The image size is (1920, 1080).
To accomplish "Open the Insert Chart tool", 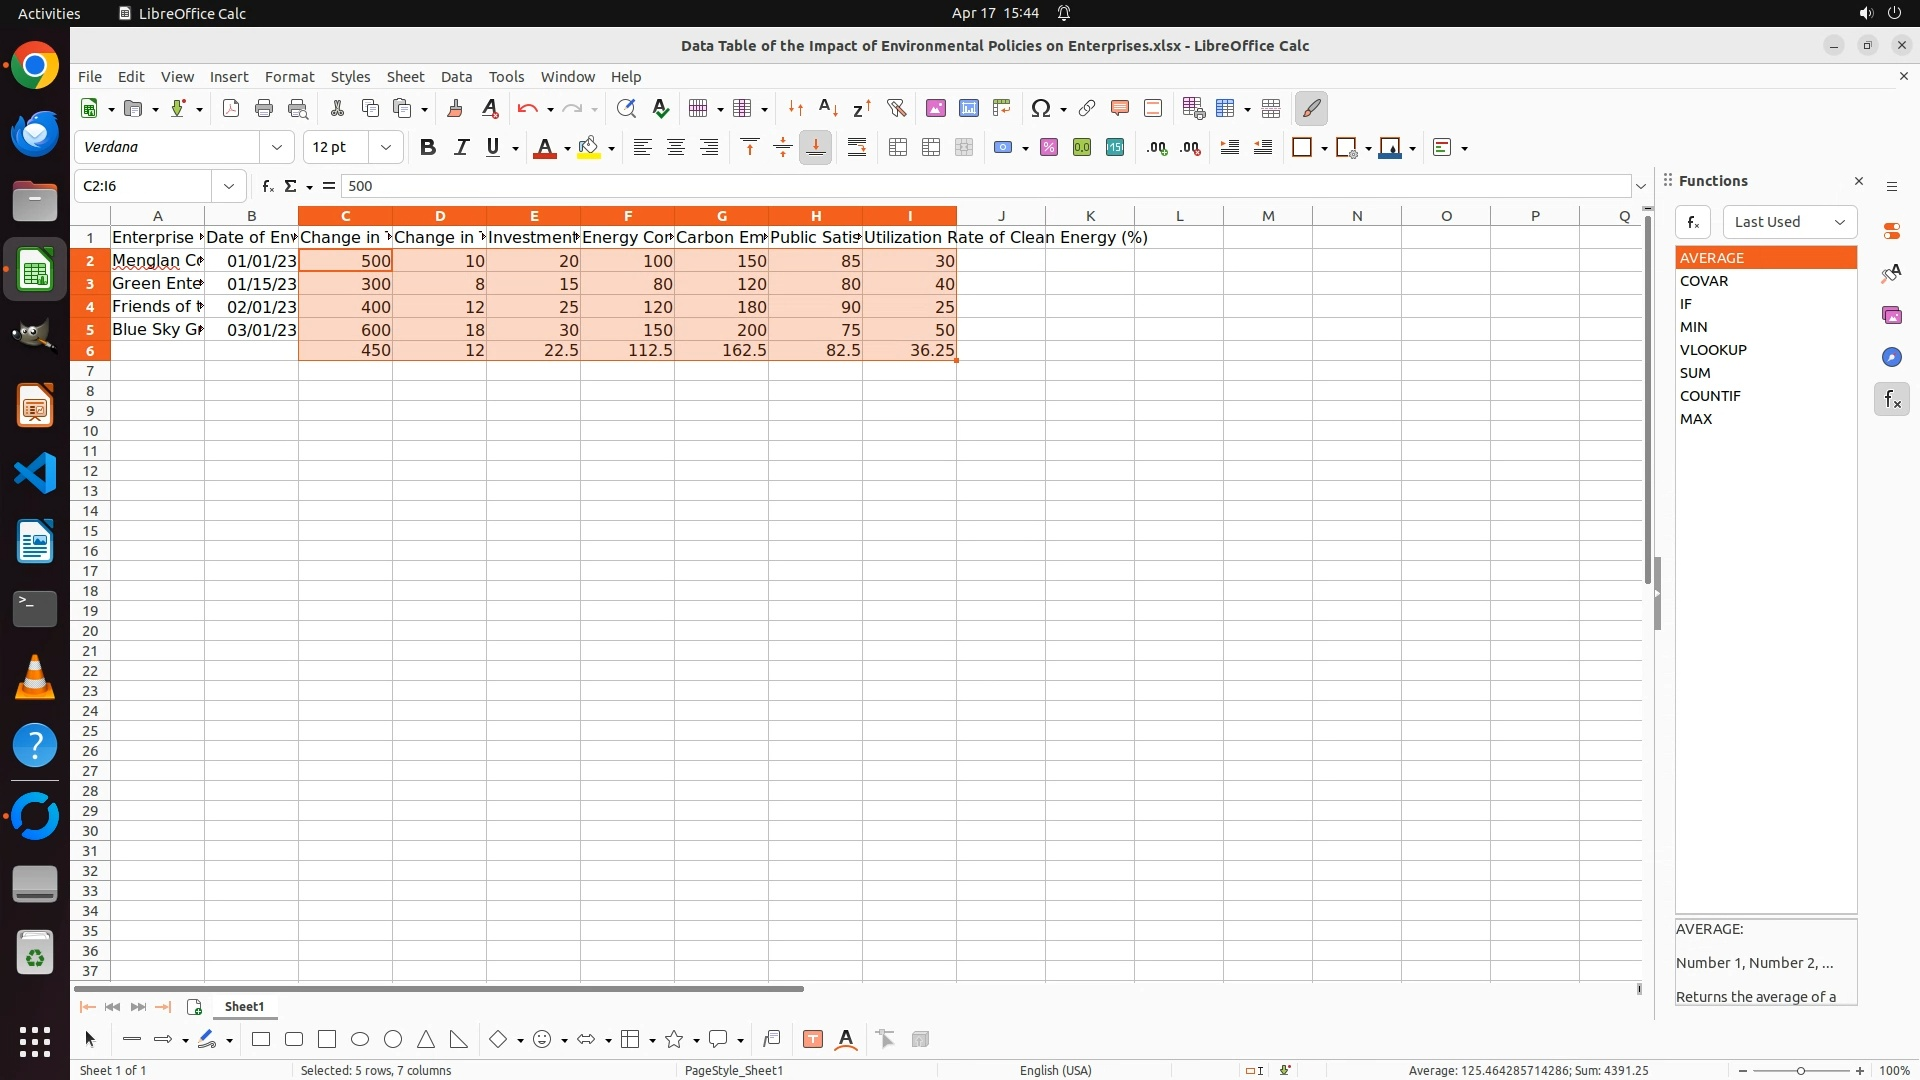I will pos(968,108).
